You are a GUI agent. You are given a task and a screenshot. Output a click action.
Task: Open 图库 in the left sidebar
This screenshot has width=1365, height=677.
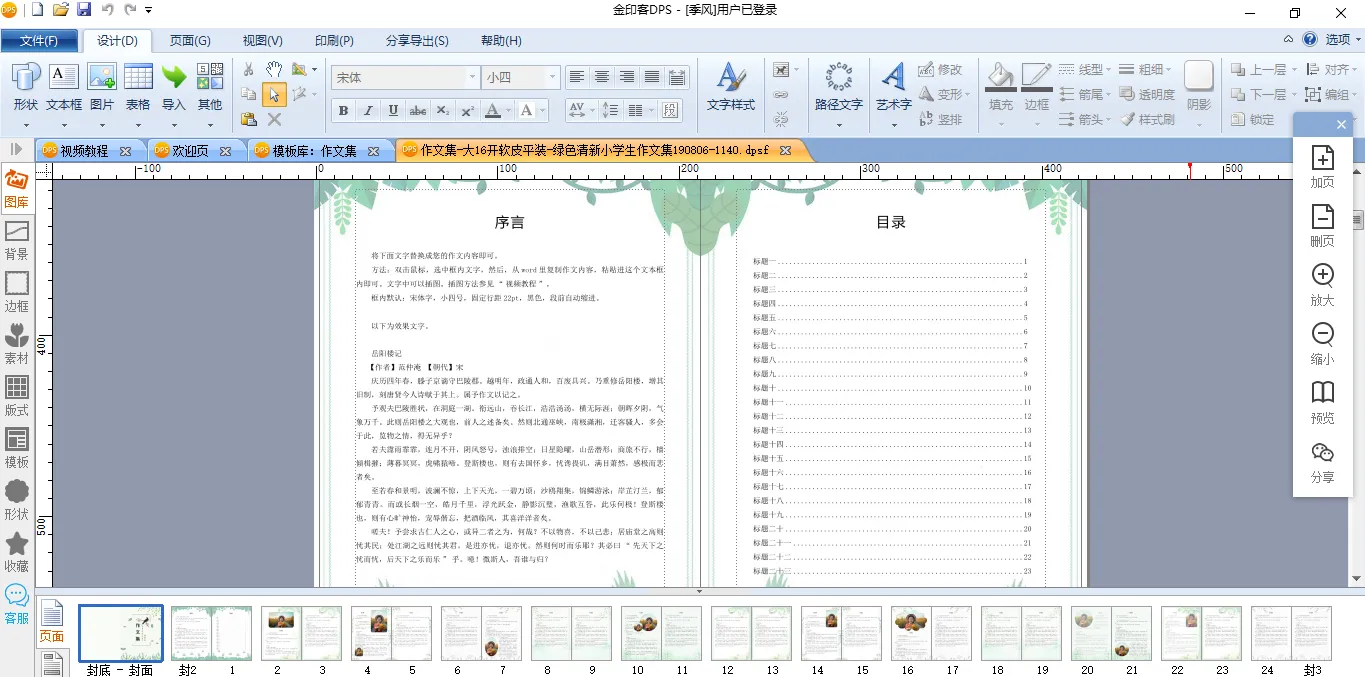pyautogui.click(x=17, y=189)
